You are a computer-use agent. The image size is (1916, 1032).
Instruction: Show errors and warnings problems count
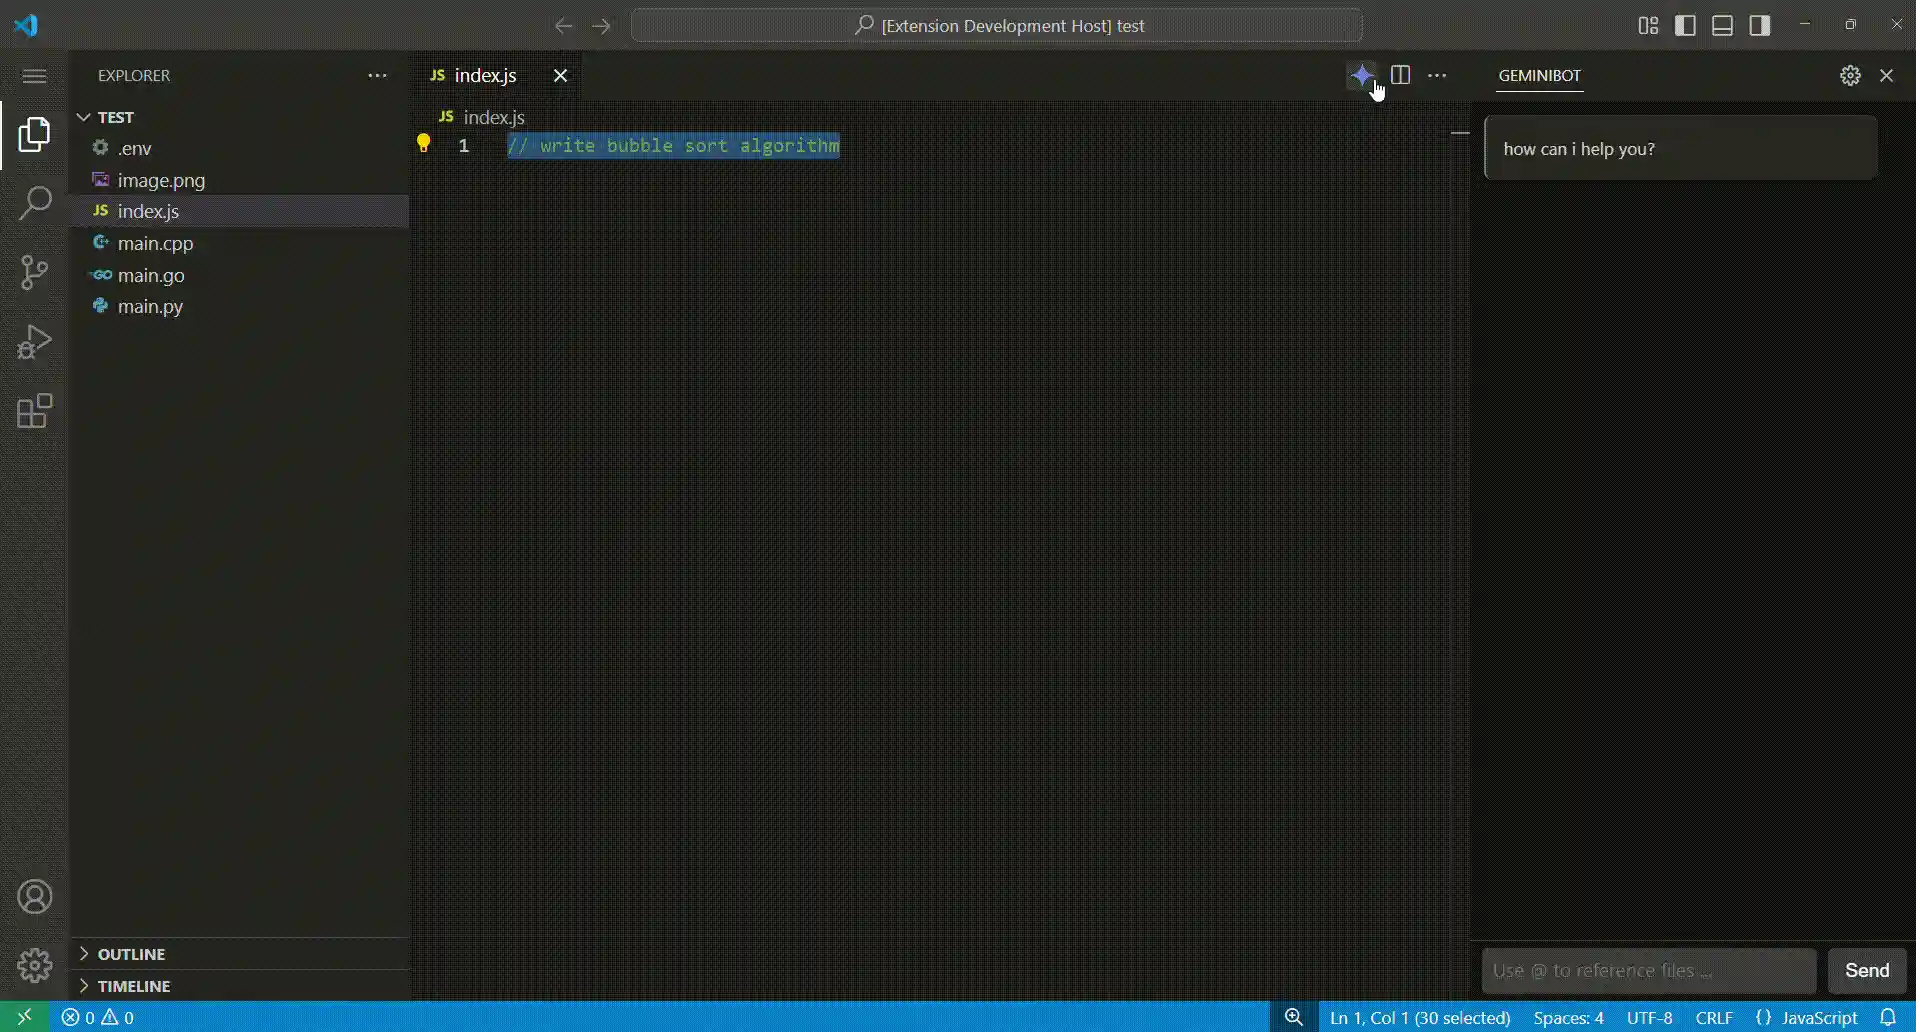pos(98,1017)
